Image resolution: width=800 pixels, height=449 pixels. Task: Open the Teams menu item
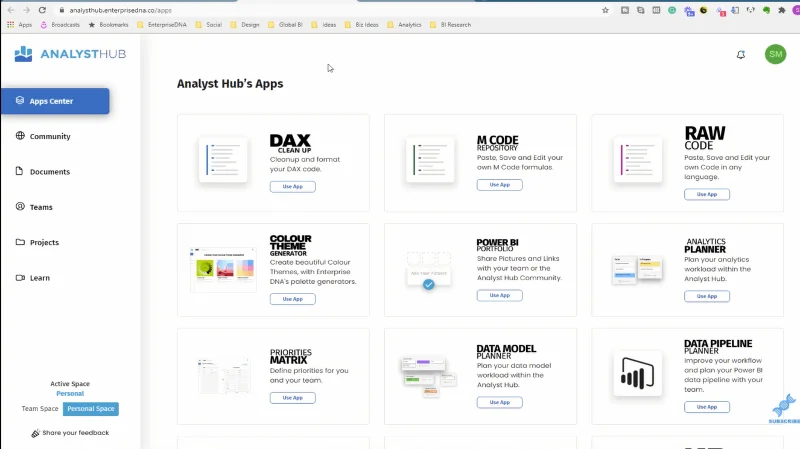tap(41, 207)
